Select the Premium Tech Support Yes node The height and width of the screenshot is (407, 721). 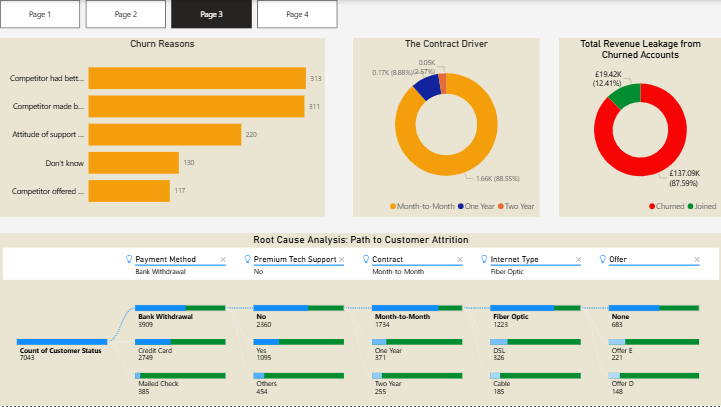coord(298,342)
